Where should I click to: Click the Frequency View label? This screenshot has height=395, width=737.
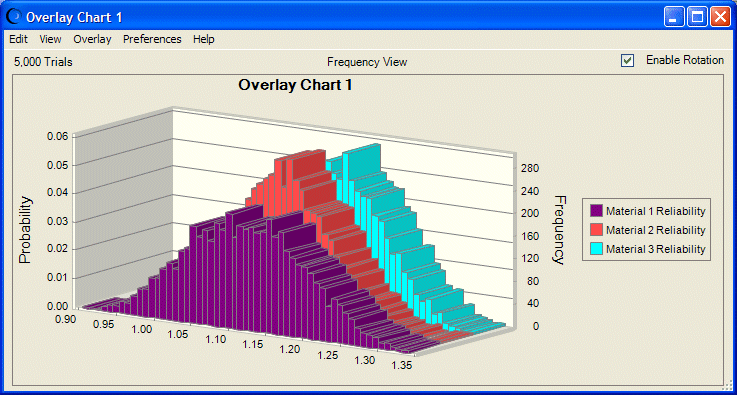tap(367, 62)
